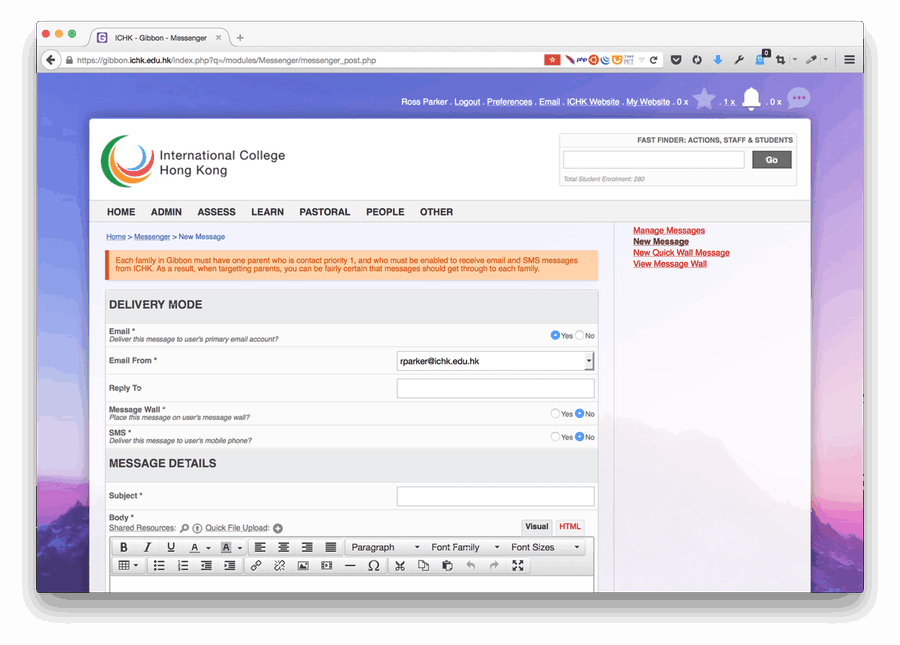Select No for Email delivery
Screen dimensions: 900x645
point(580,336)
